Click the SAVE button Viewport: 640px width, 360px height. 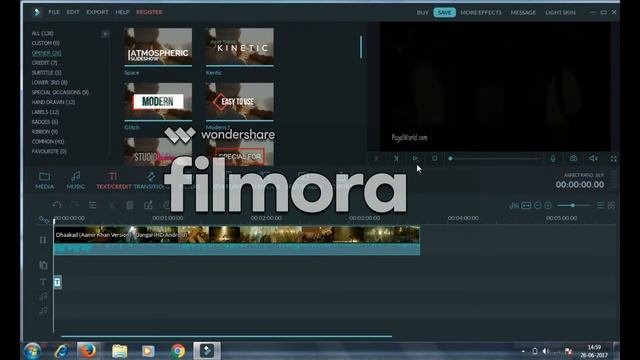(x=444, y=13)
